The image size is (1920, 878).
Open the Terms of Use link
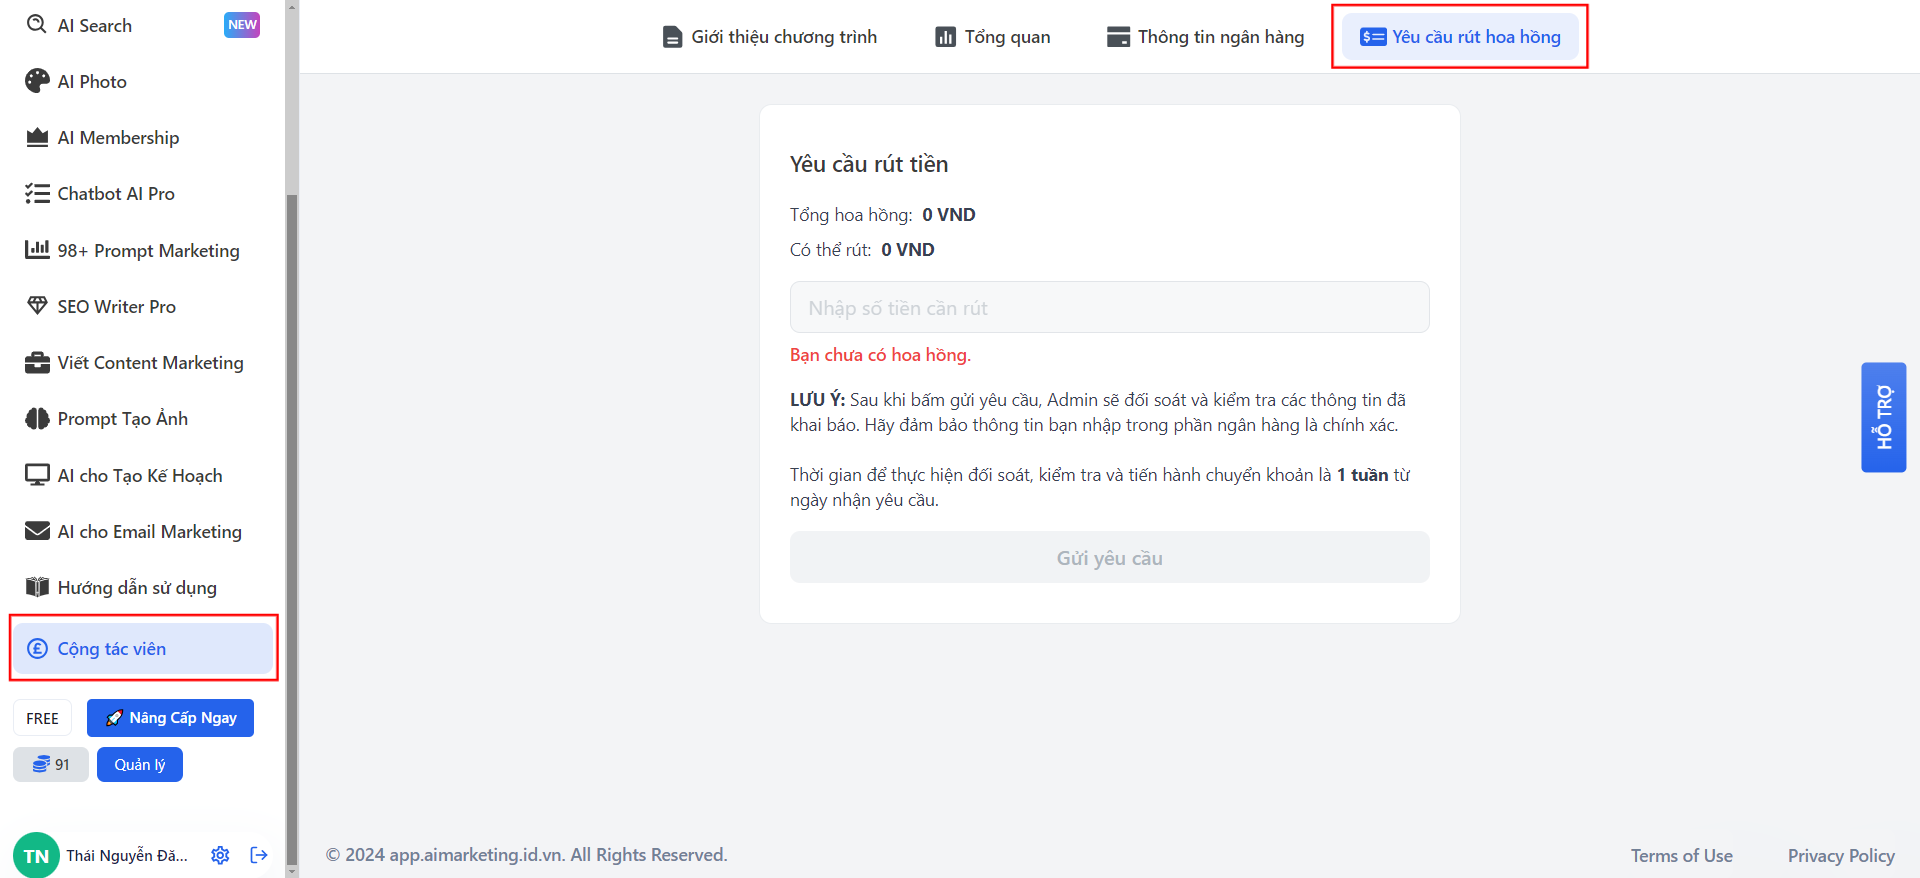tap(1681, 856)
